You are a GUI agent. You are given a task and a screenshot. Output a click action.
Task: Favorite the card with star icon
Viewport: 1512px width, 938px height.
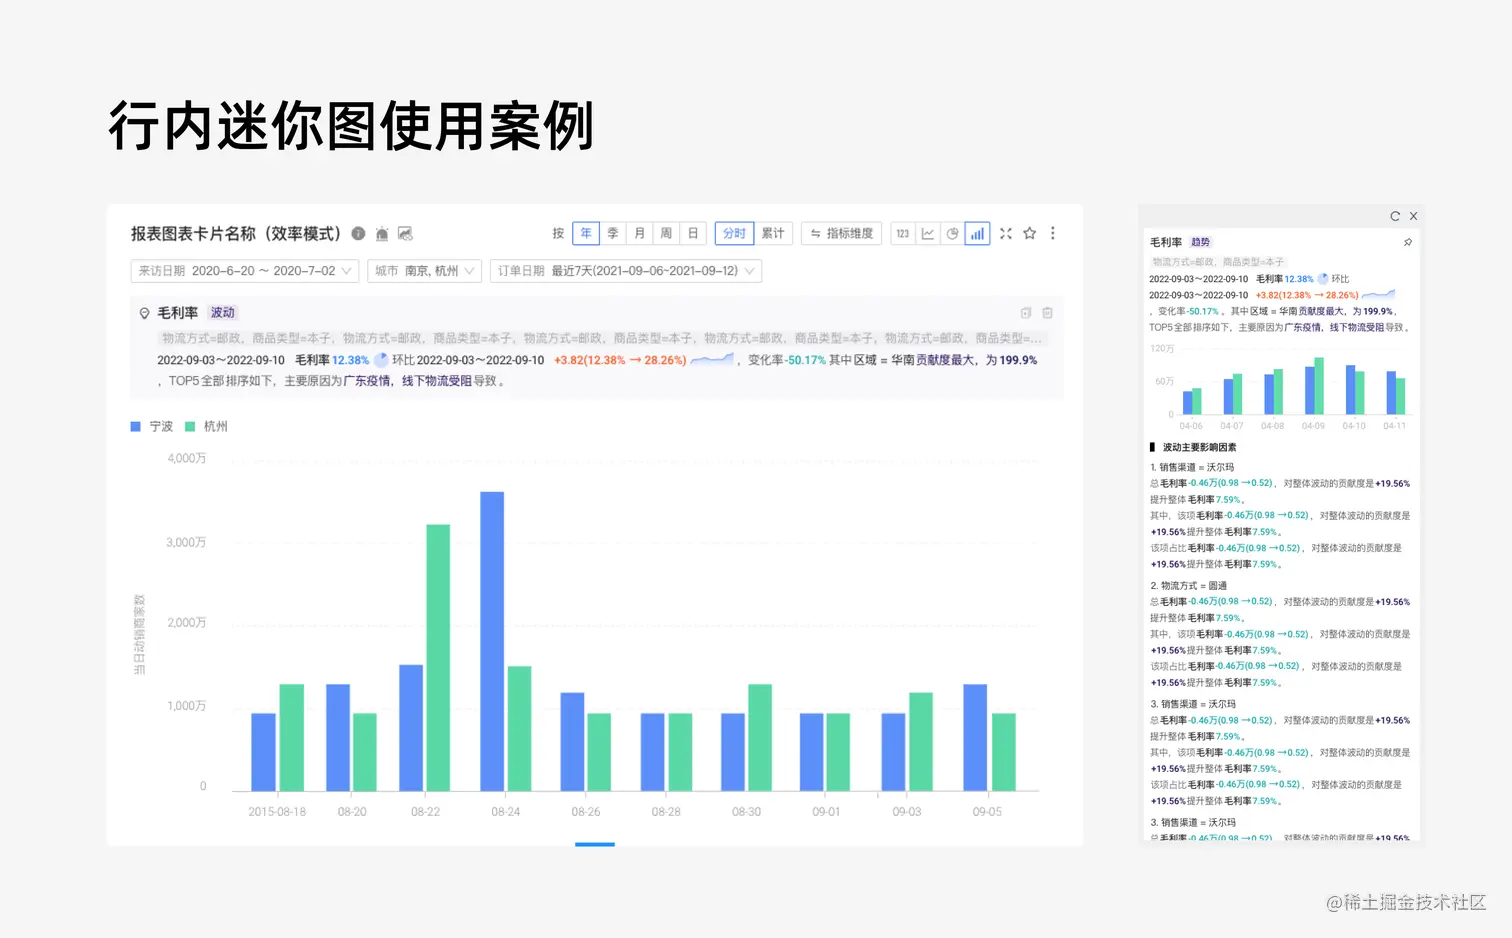tap(1029, 233)
